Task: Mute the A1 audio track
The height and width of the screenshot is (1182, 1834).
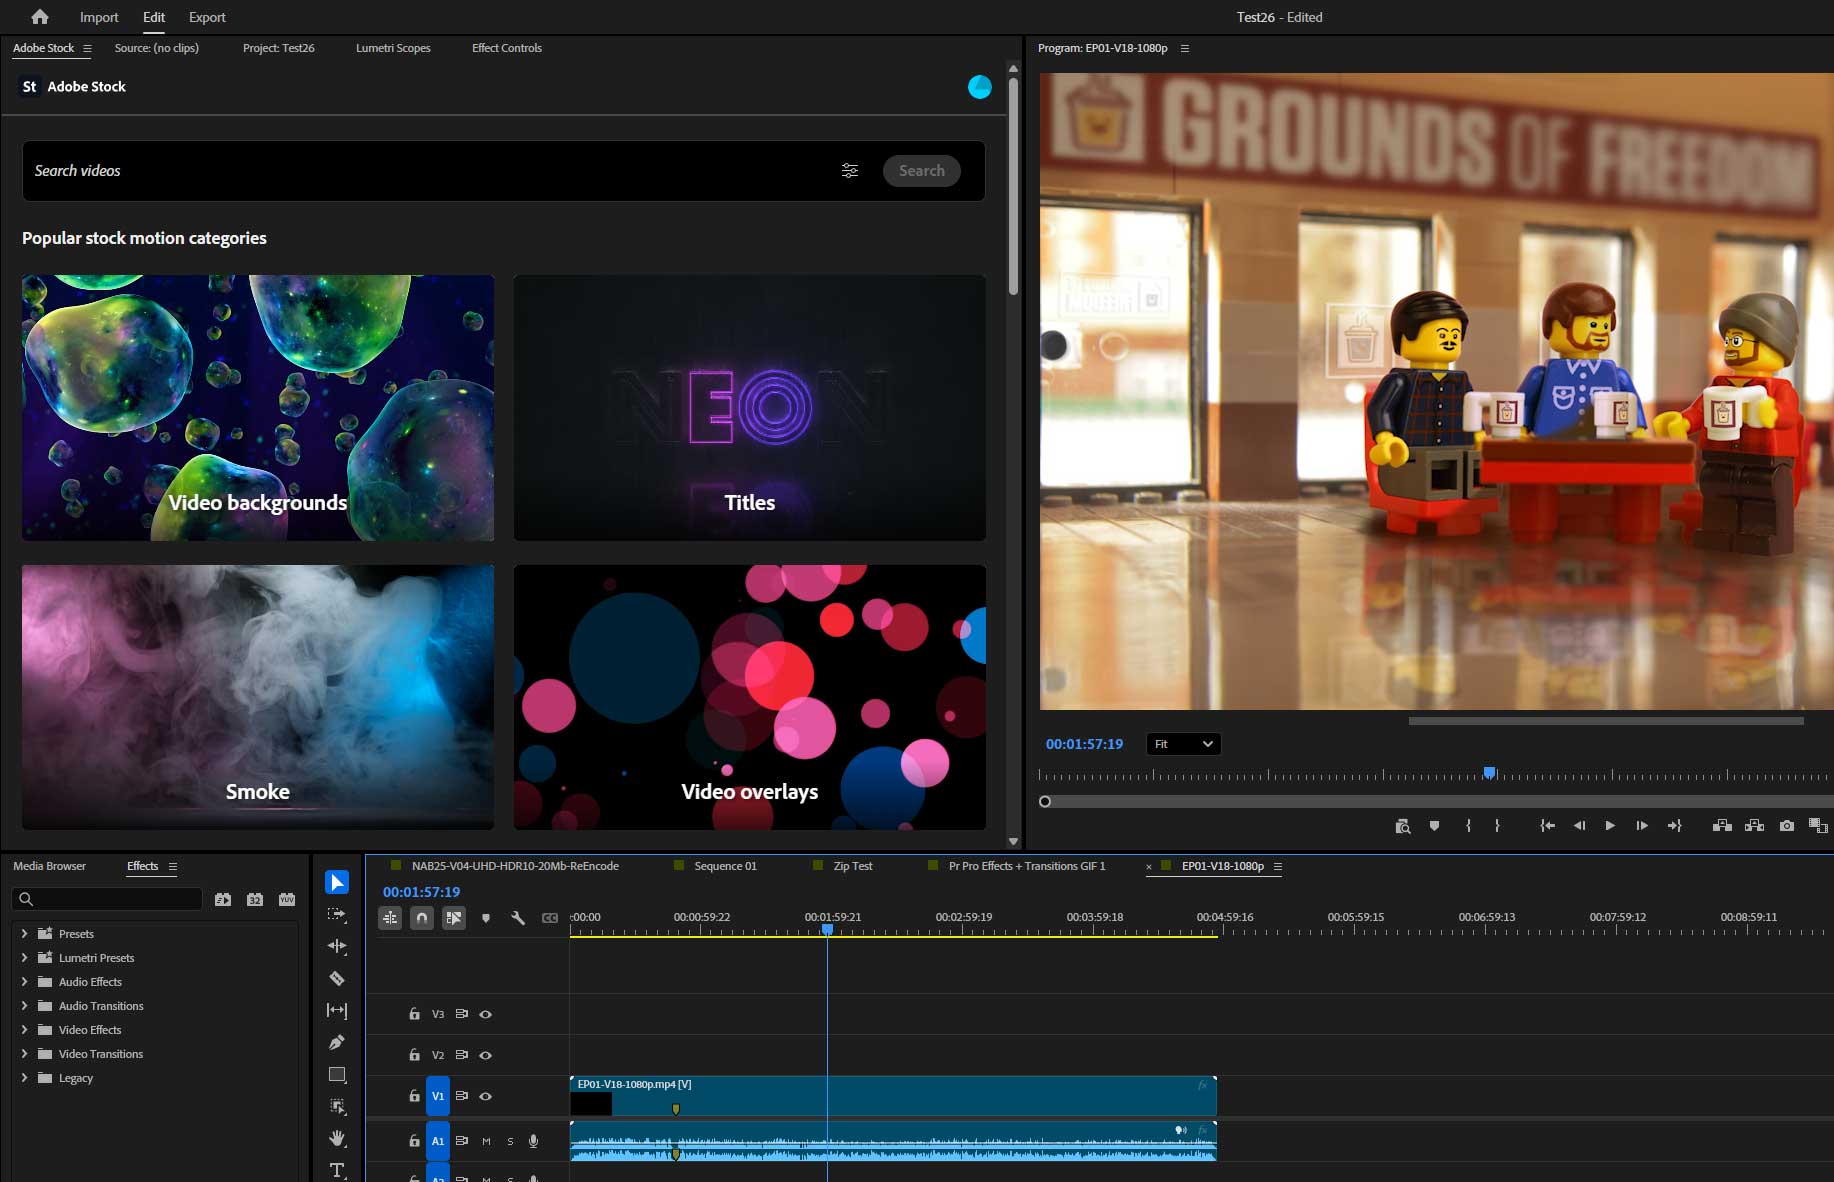Action: click(x=486, y=1141)
